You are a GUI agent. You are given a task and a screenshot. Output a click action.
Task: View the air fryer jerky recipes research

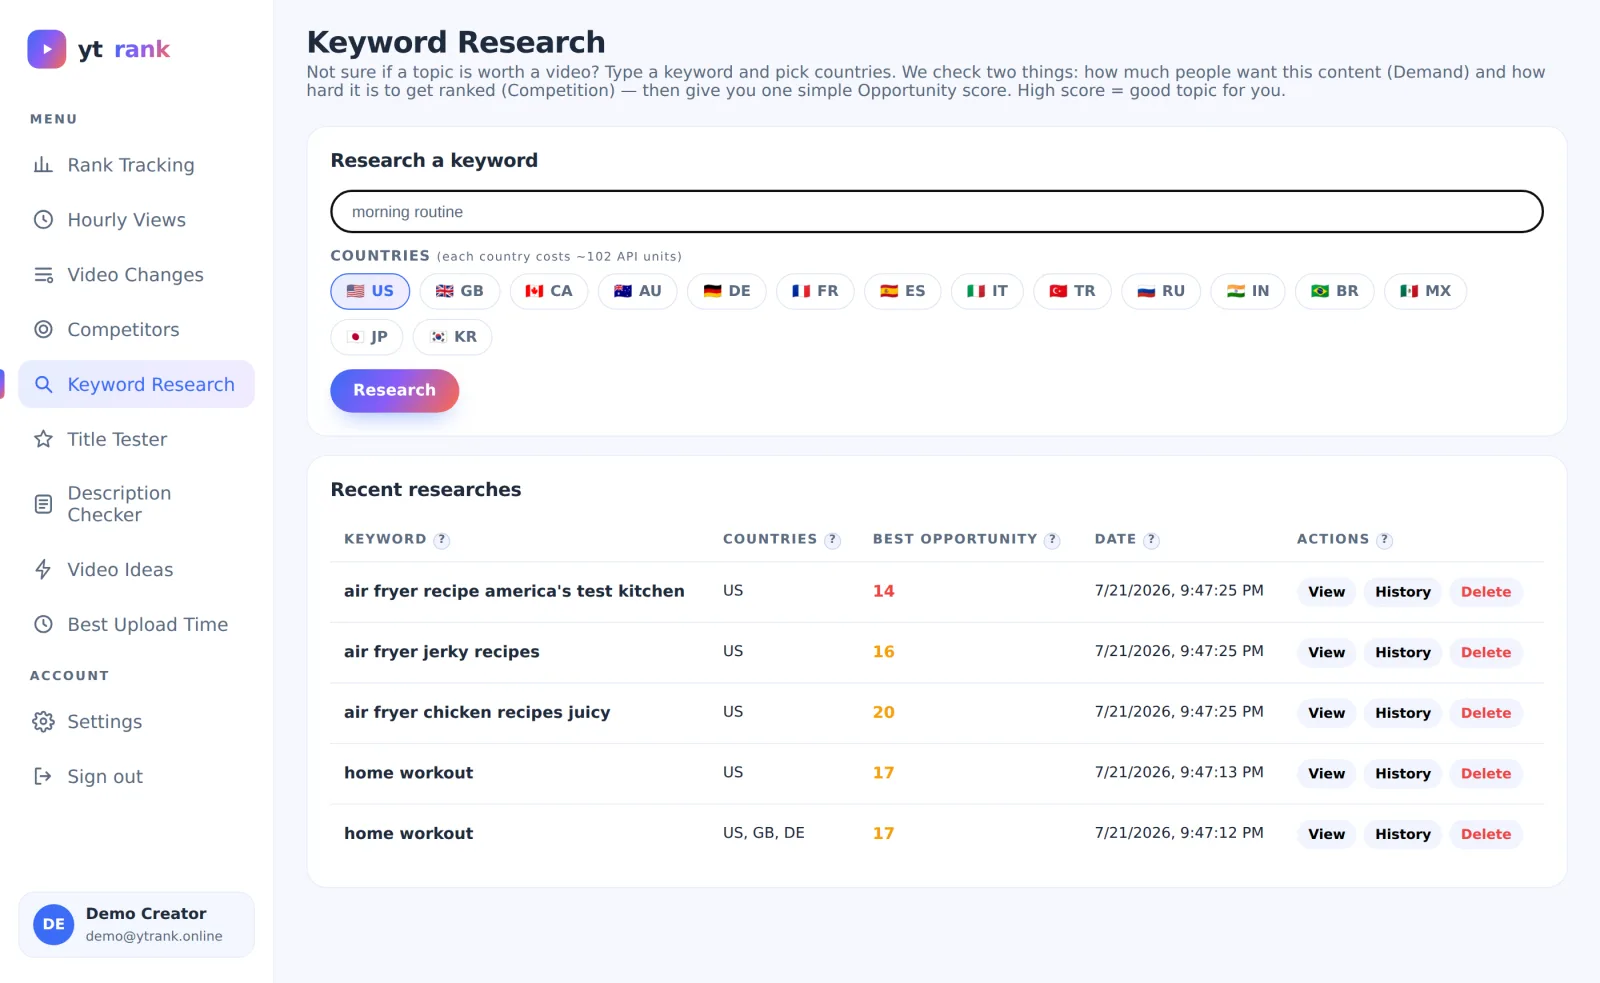pos(1327,653)
